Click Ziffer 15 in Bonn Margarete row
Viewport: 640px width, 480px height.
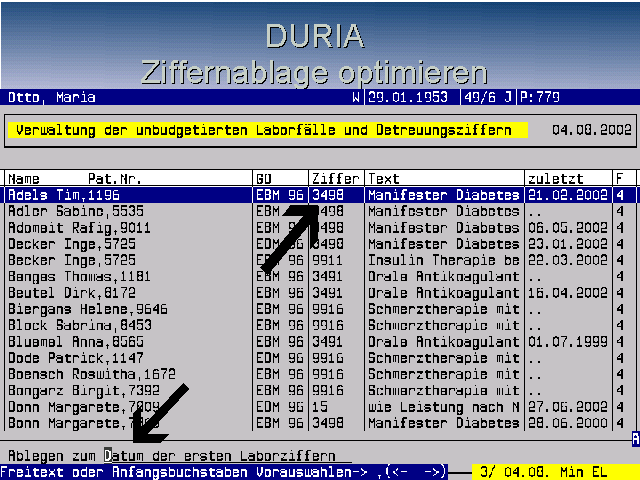pos(320,407)
